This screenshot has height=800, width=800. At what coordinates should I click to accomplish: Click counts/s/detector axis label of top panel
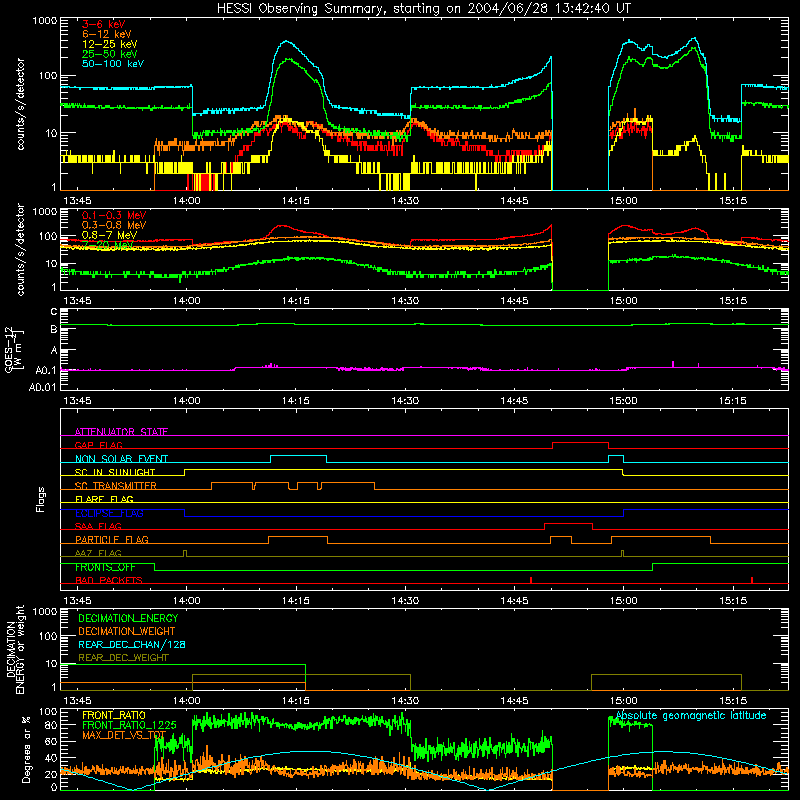20,104
